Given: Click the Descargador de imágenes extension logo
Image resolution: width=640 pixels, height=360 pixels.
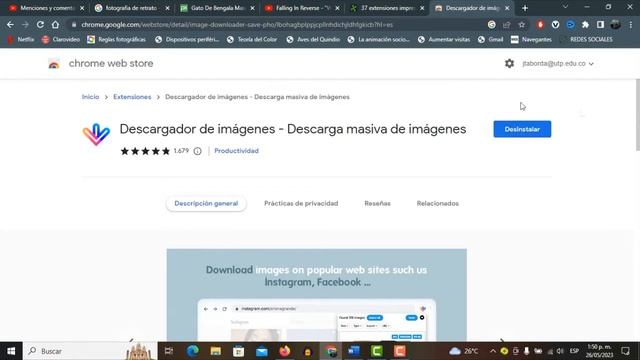Looking at the screenshot, I should (96, 134).
